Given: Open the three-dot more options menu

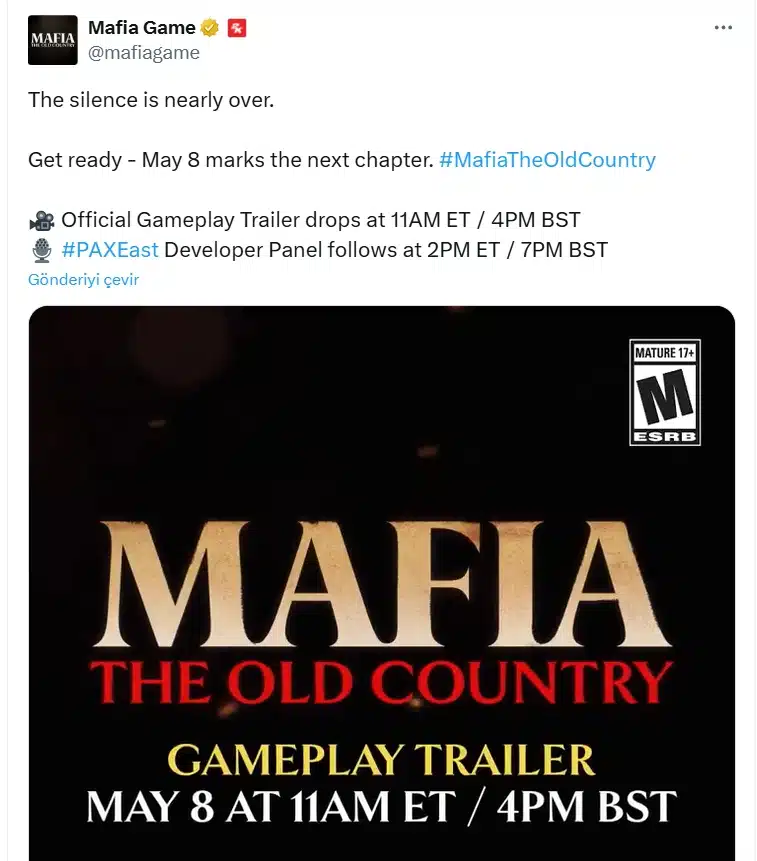Looking at the screenshot, I should coord(723,28).
